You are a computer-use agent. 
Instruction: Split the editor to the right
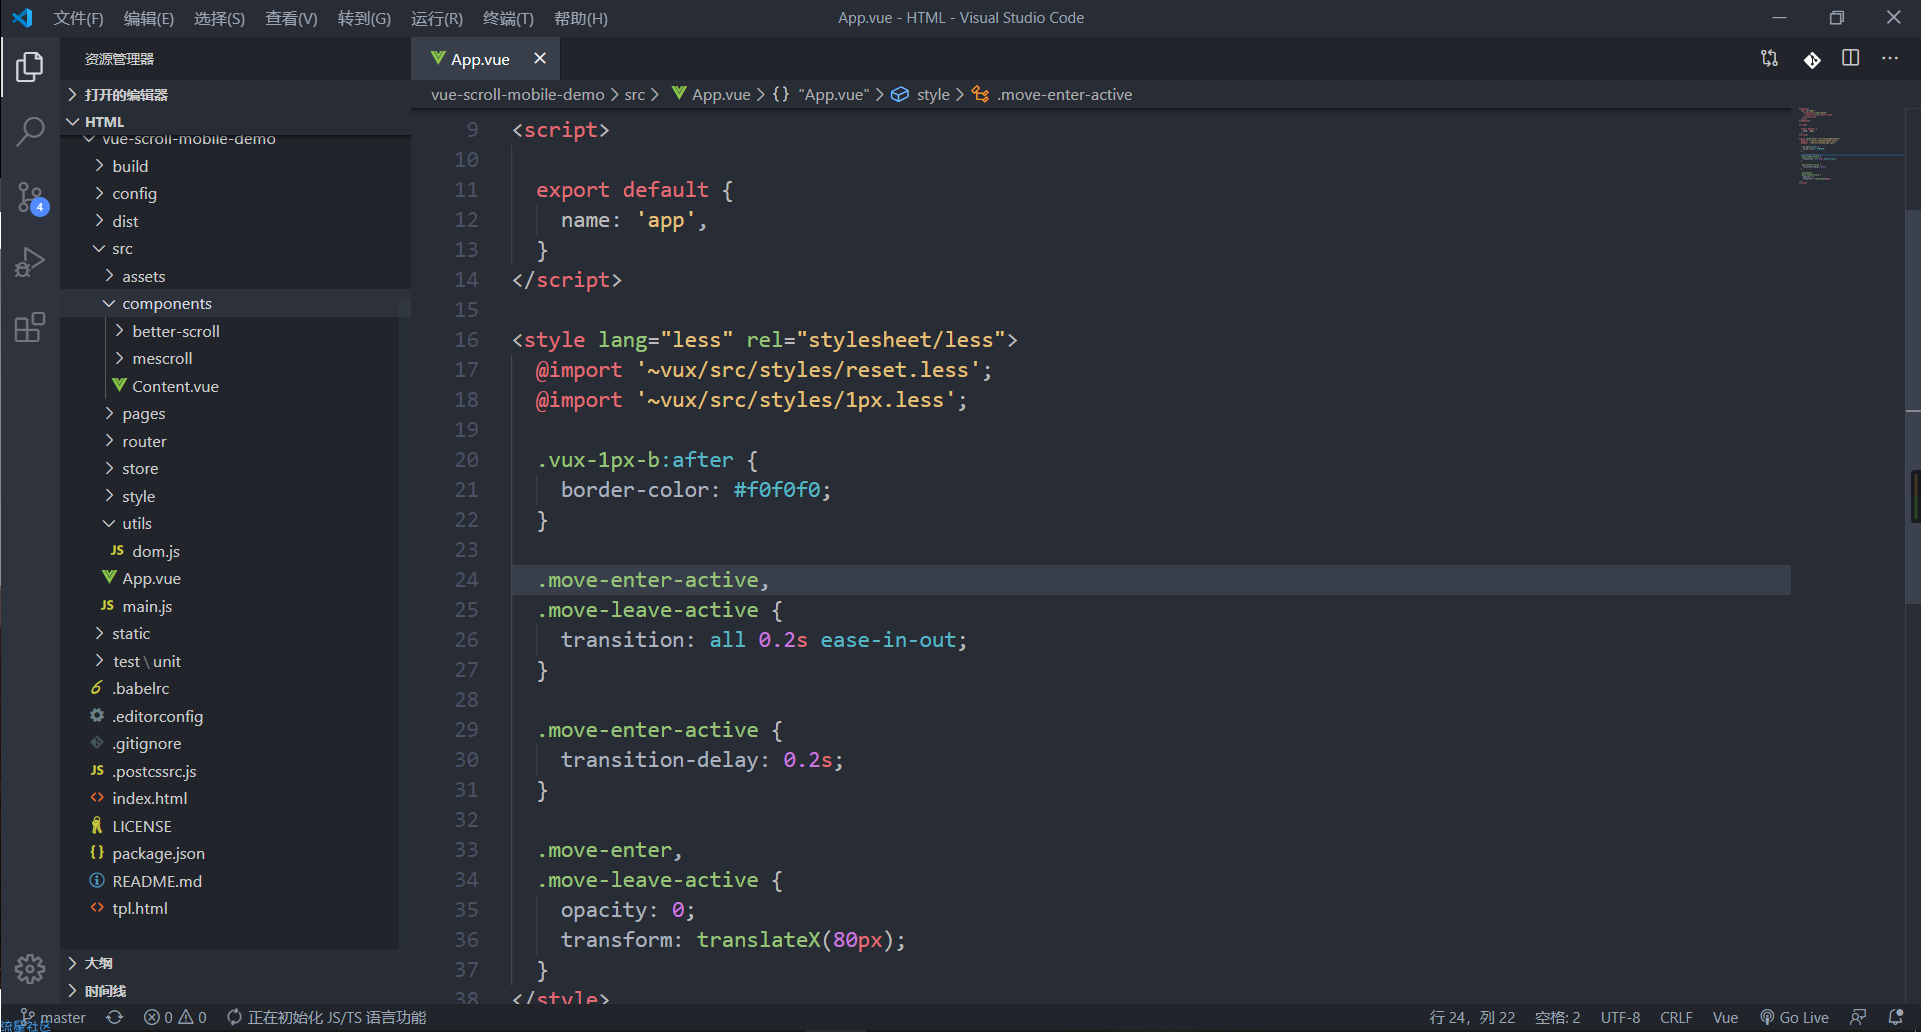tap(1851, 59)
